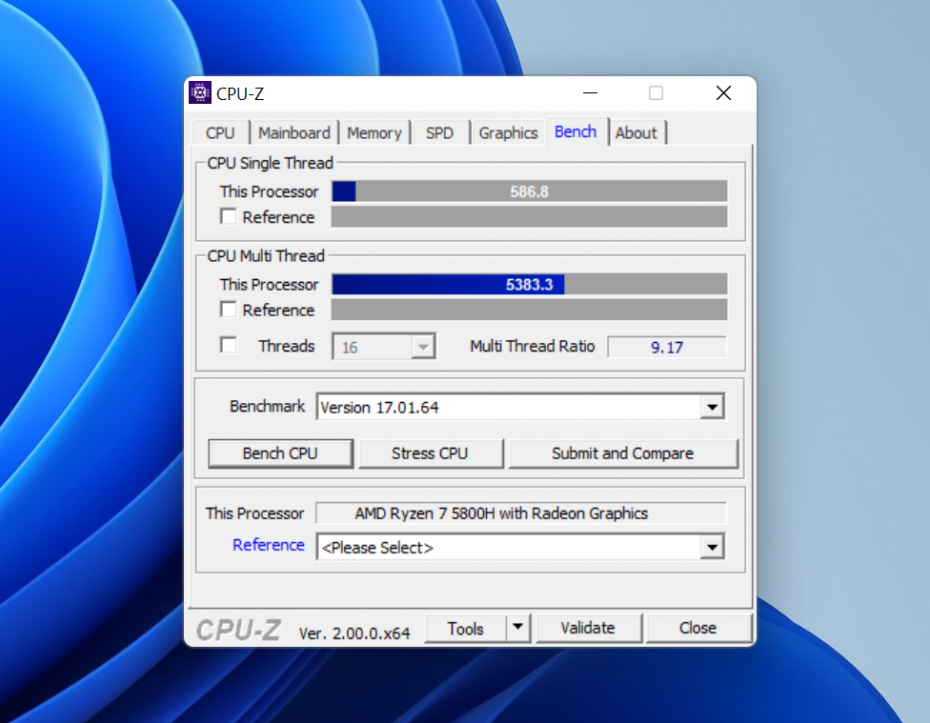Open the Tools dropdown arrow

(x=517, y=628)
